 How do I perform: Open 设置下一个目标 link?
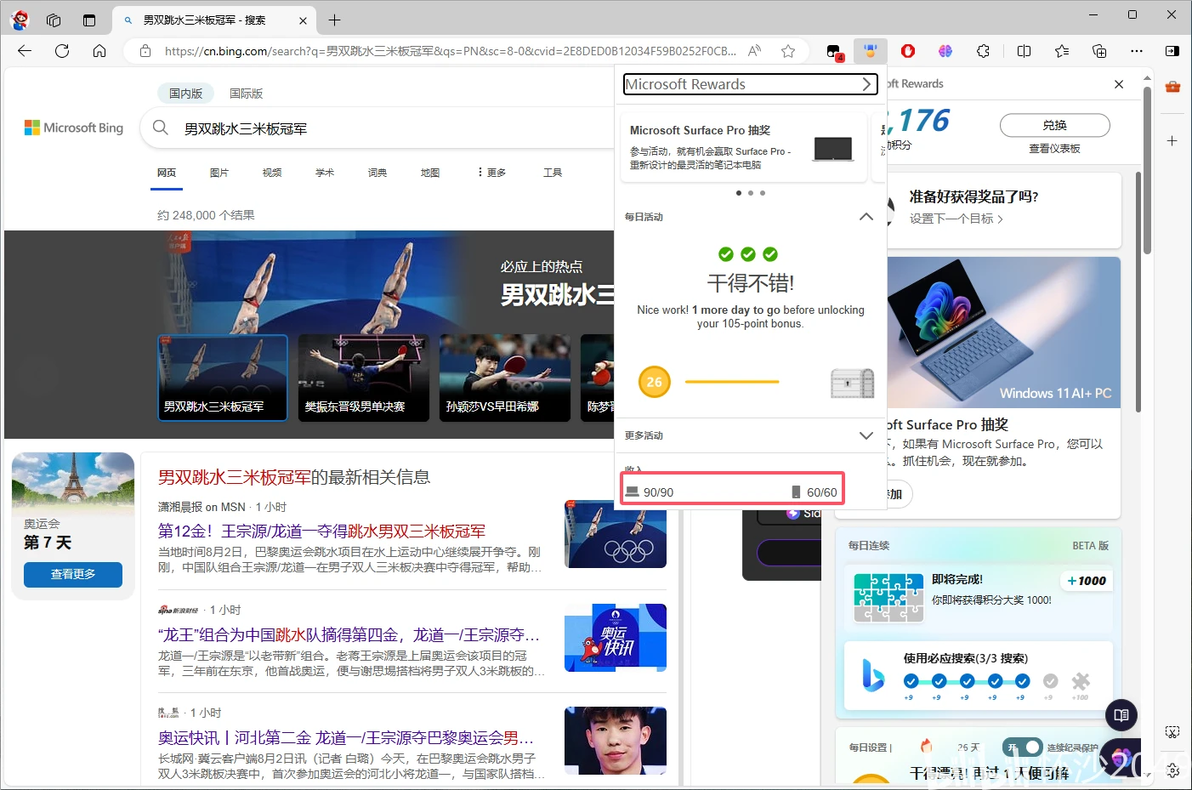(x=956, y=218)
